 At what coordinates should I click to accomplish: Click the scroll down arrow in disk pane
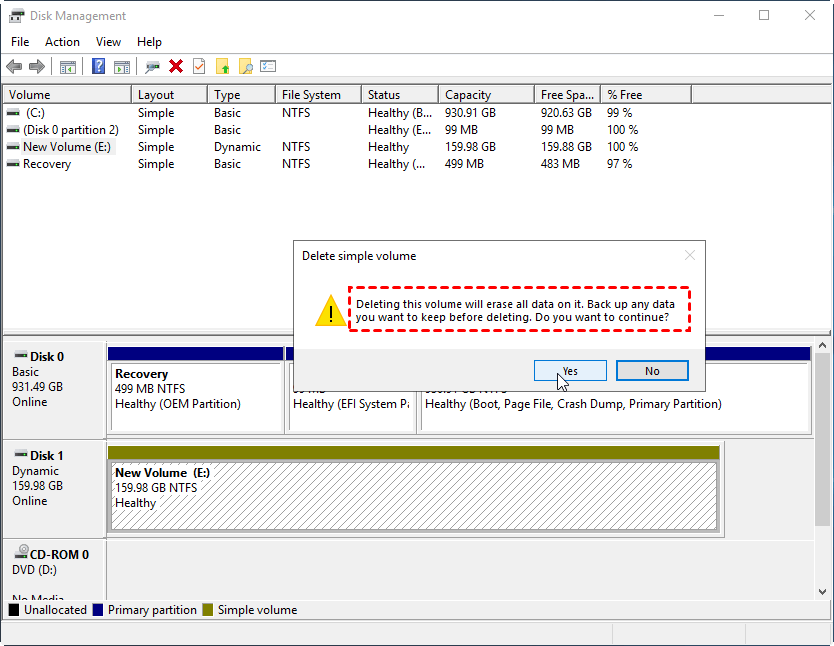coord(822,591)
